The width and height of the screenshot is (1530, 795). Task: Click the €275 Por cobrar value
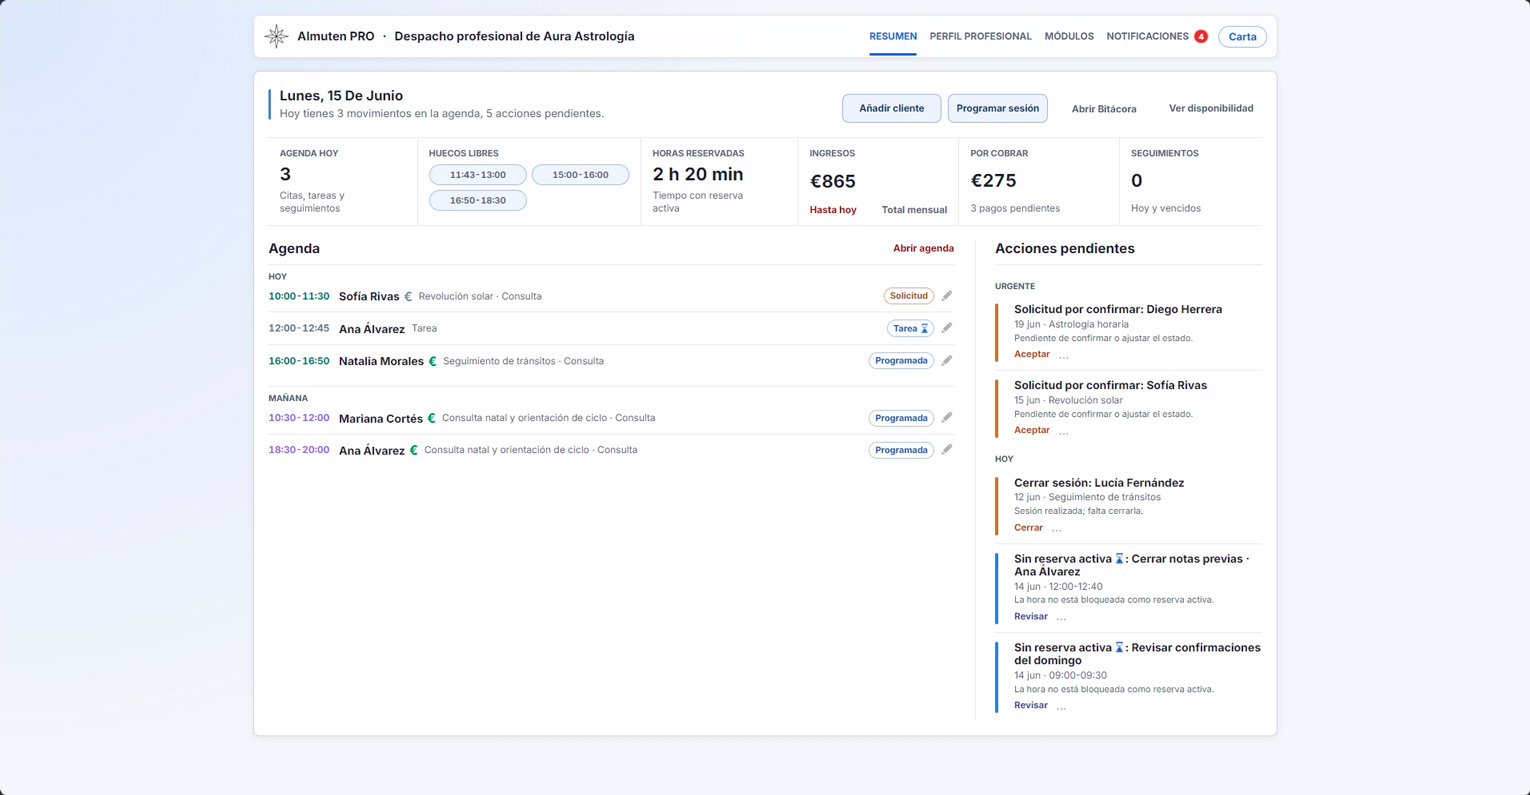click(994, 181)
